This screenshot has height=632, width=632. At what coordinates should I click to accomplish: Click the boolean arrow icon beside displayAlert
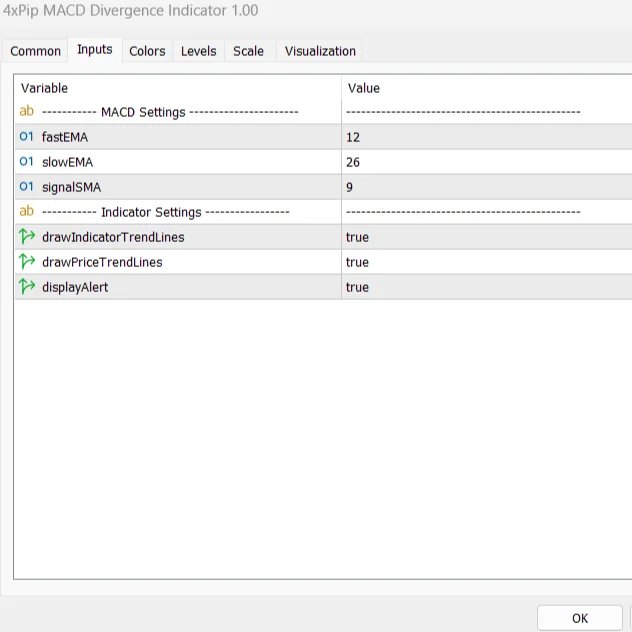(x=27, y=287)
